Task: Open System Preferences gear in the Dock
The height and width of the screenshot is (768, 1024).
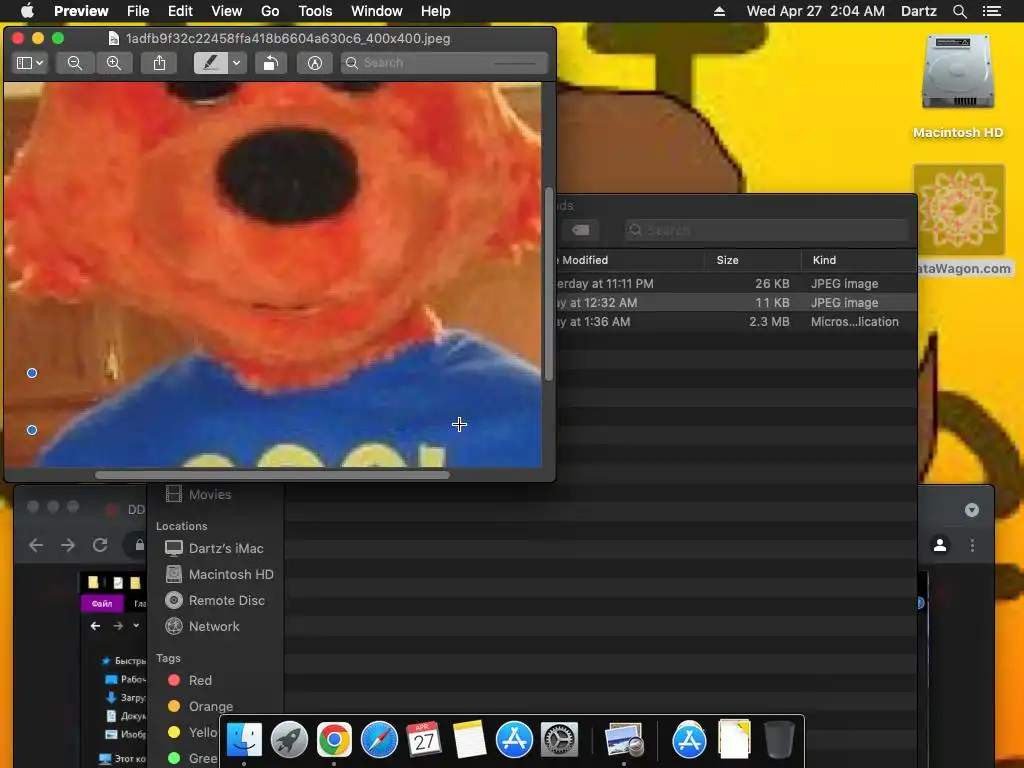Action: point(560,740)
